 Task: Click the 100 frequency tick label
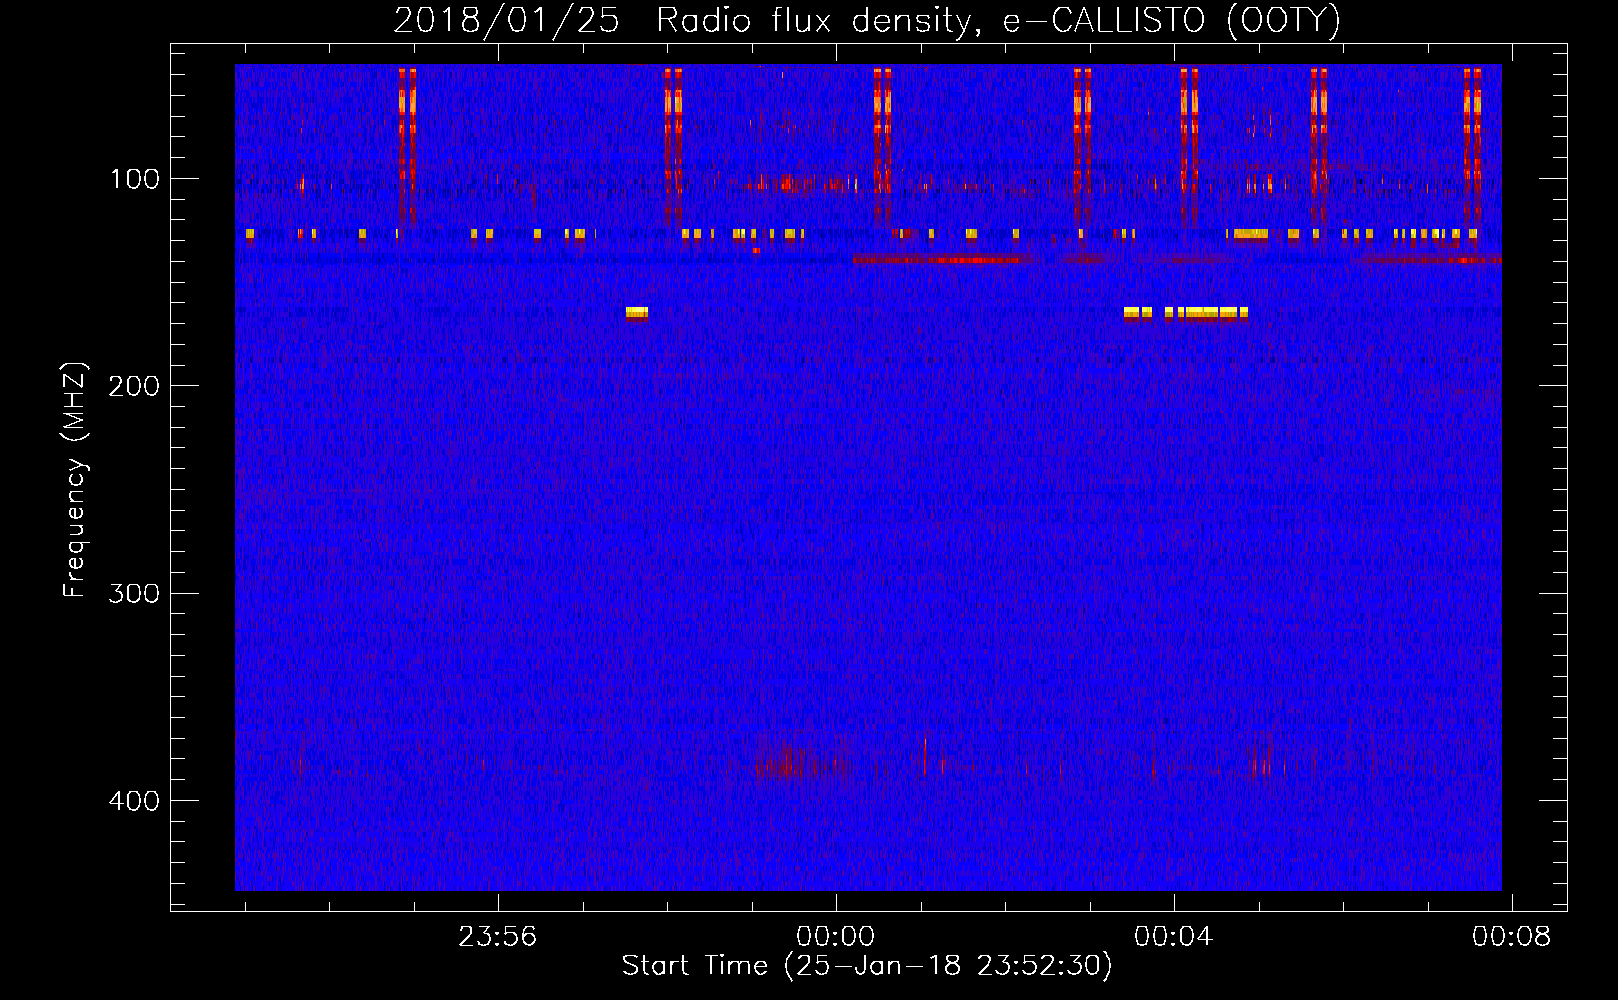(x=135, y=179)
